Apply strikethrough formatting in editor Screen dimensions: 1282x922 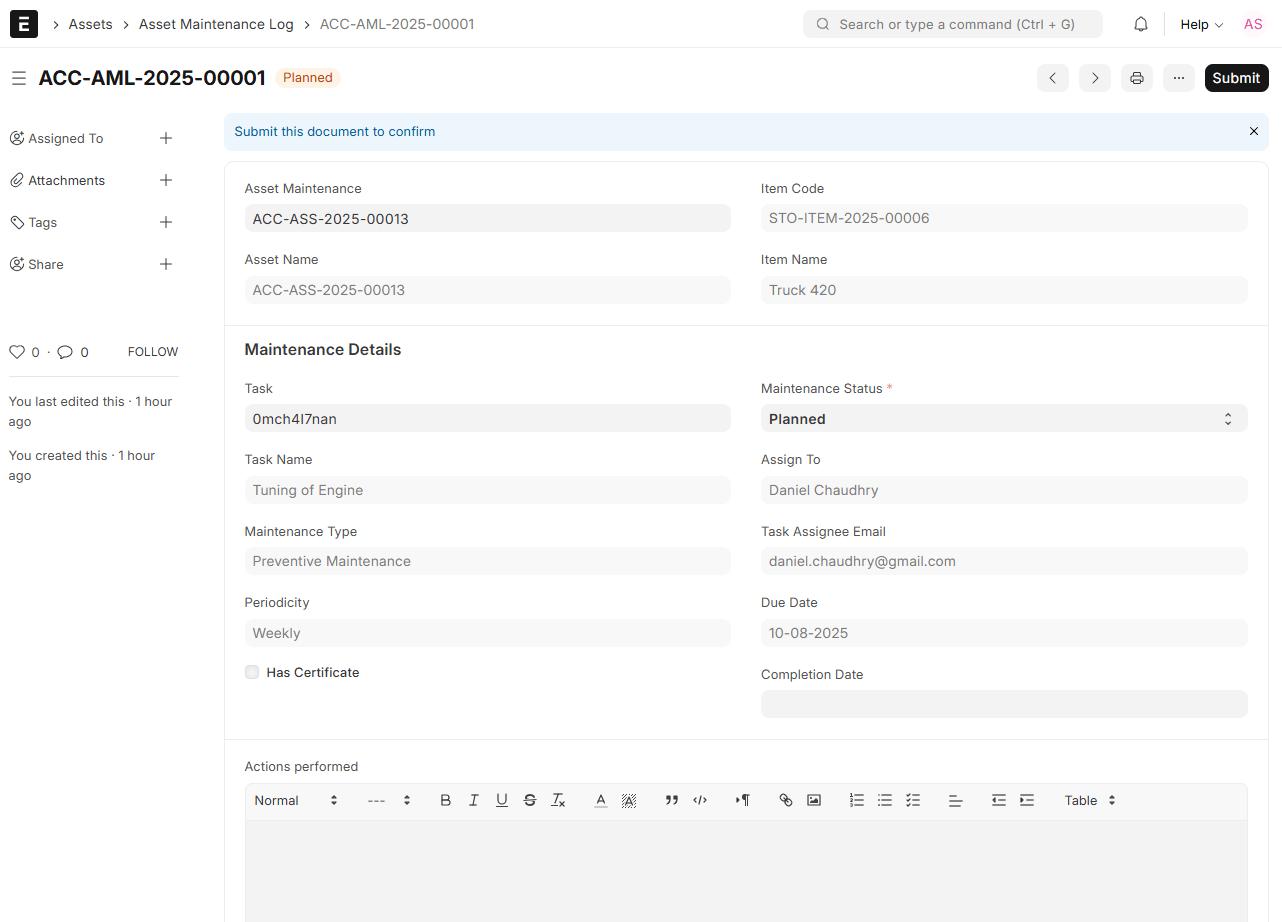pyautogui.click(x=530, y=800)
